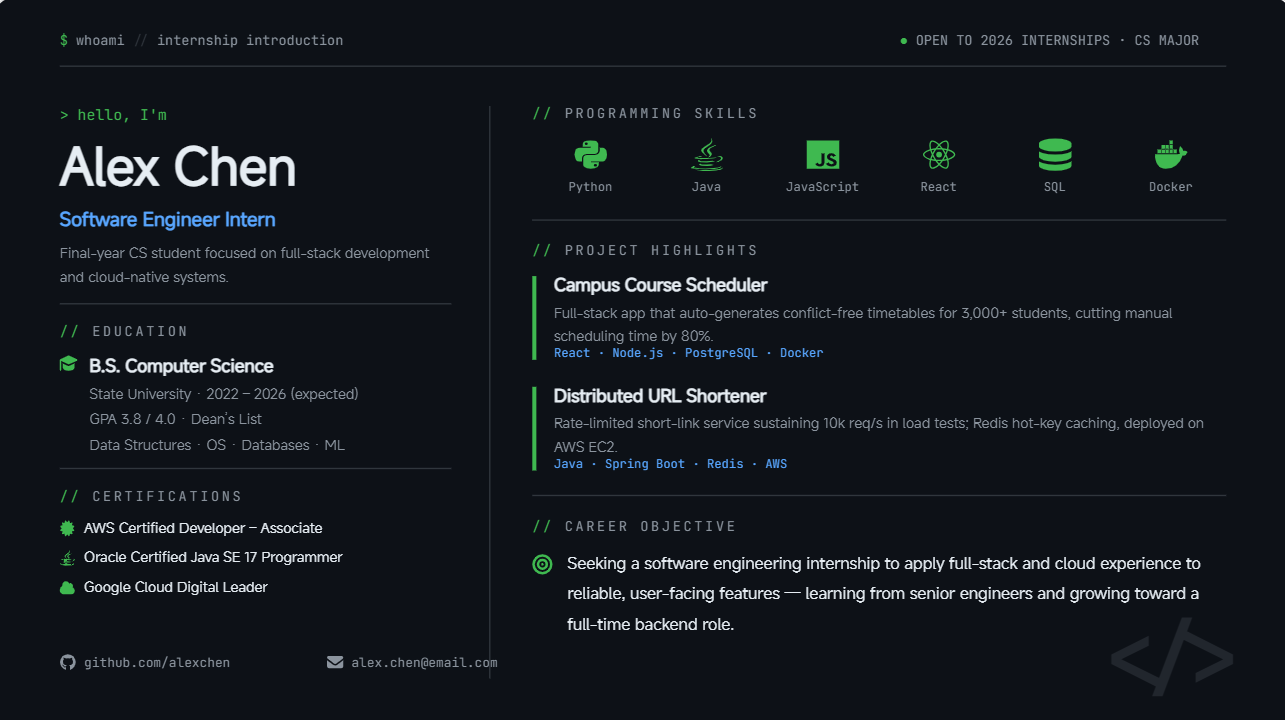This screenshot has height=720, width=1285.
Task: Click 'OPEN TO 2026 INTERNSHIPS' status text
Action: coord(1013,41)
